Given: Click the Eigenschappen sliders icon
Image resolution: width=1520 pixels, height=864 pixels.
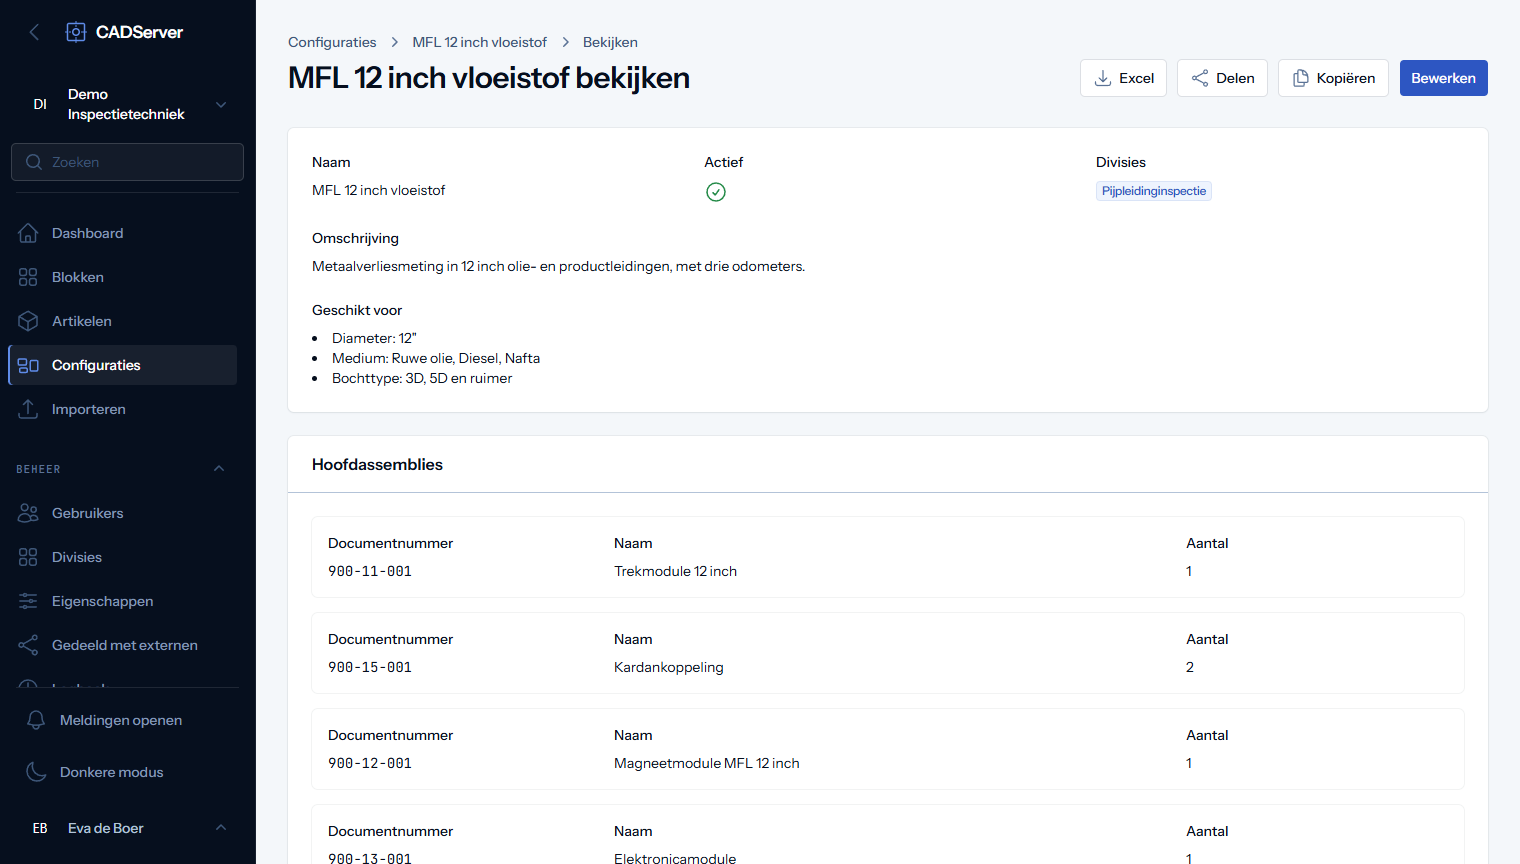Looking at the screenshot, I should (28, 601).
